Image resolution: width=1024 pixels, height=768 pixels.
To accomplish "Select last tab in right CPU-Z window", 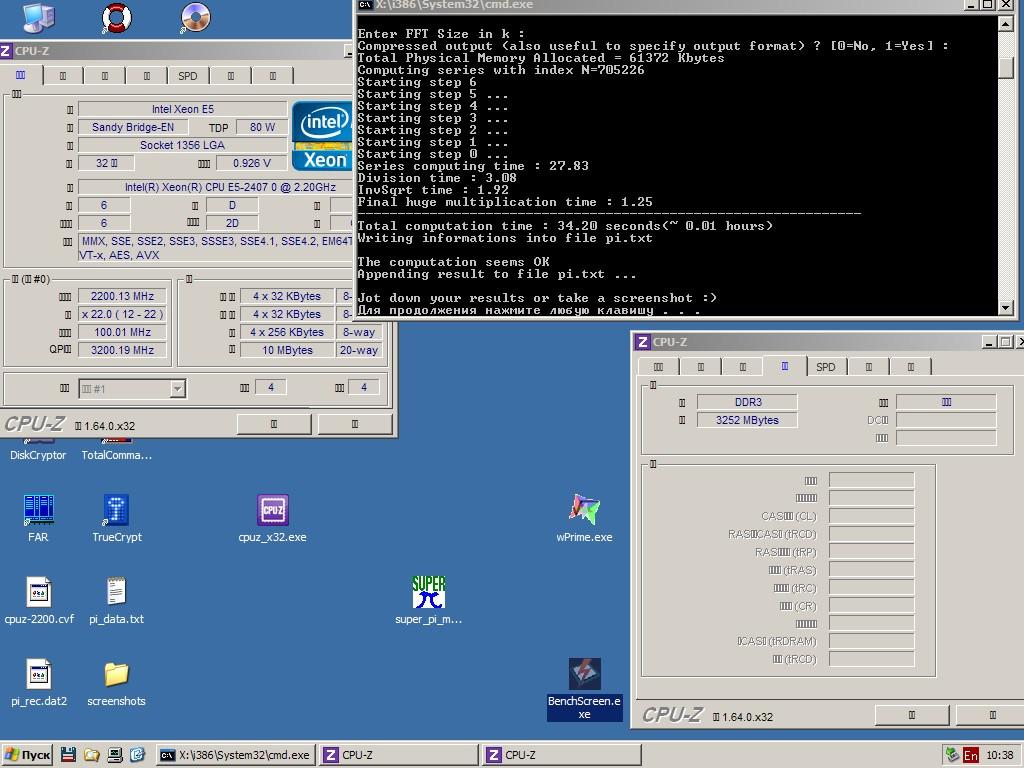I will [x=910, y=367].
